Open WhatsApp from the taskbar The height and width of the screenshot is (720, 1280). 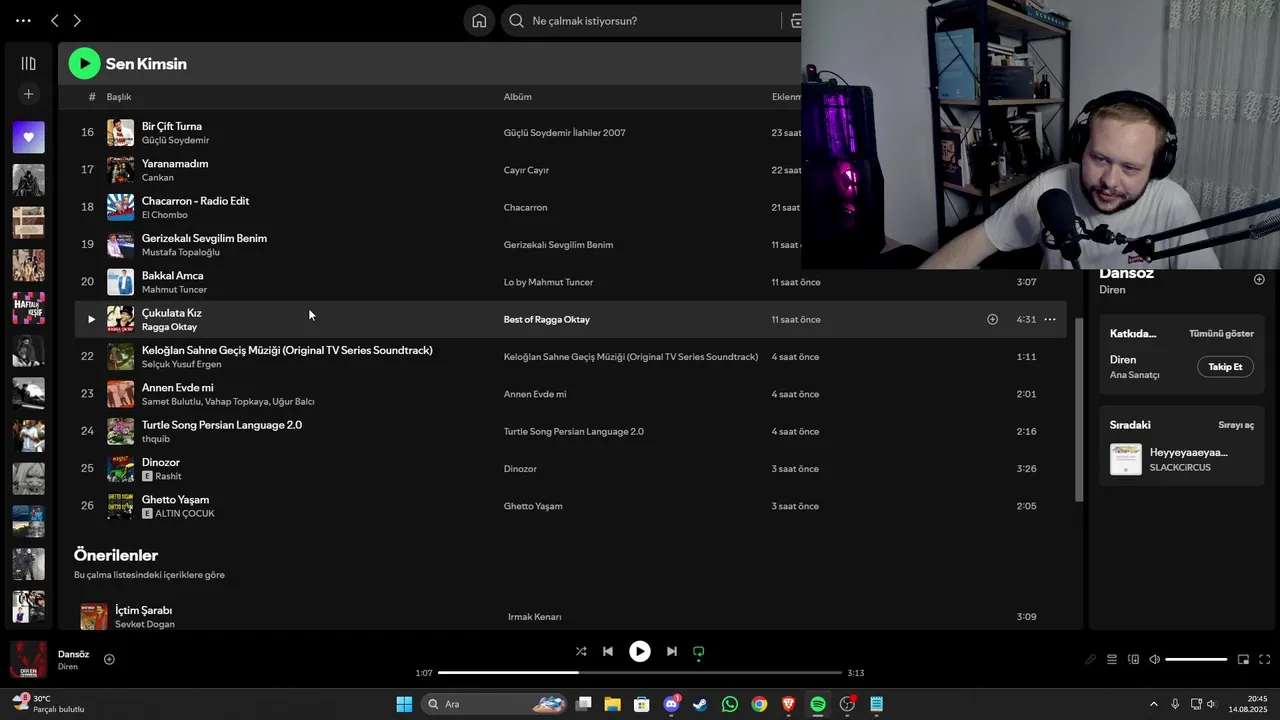[730, 704]
